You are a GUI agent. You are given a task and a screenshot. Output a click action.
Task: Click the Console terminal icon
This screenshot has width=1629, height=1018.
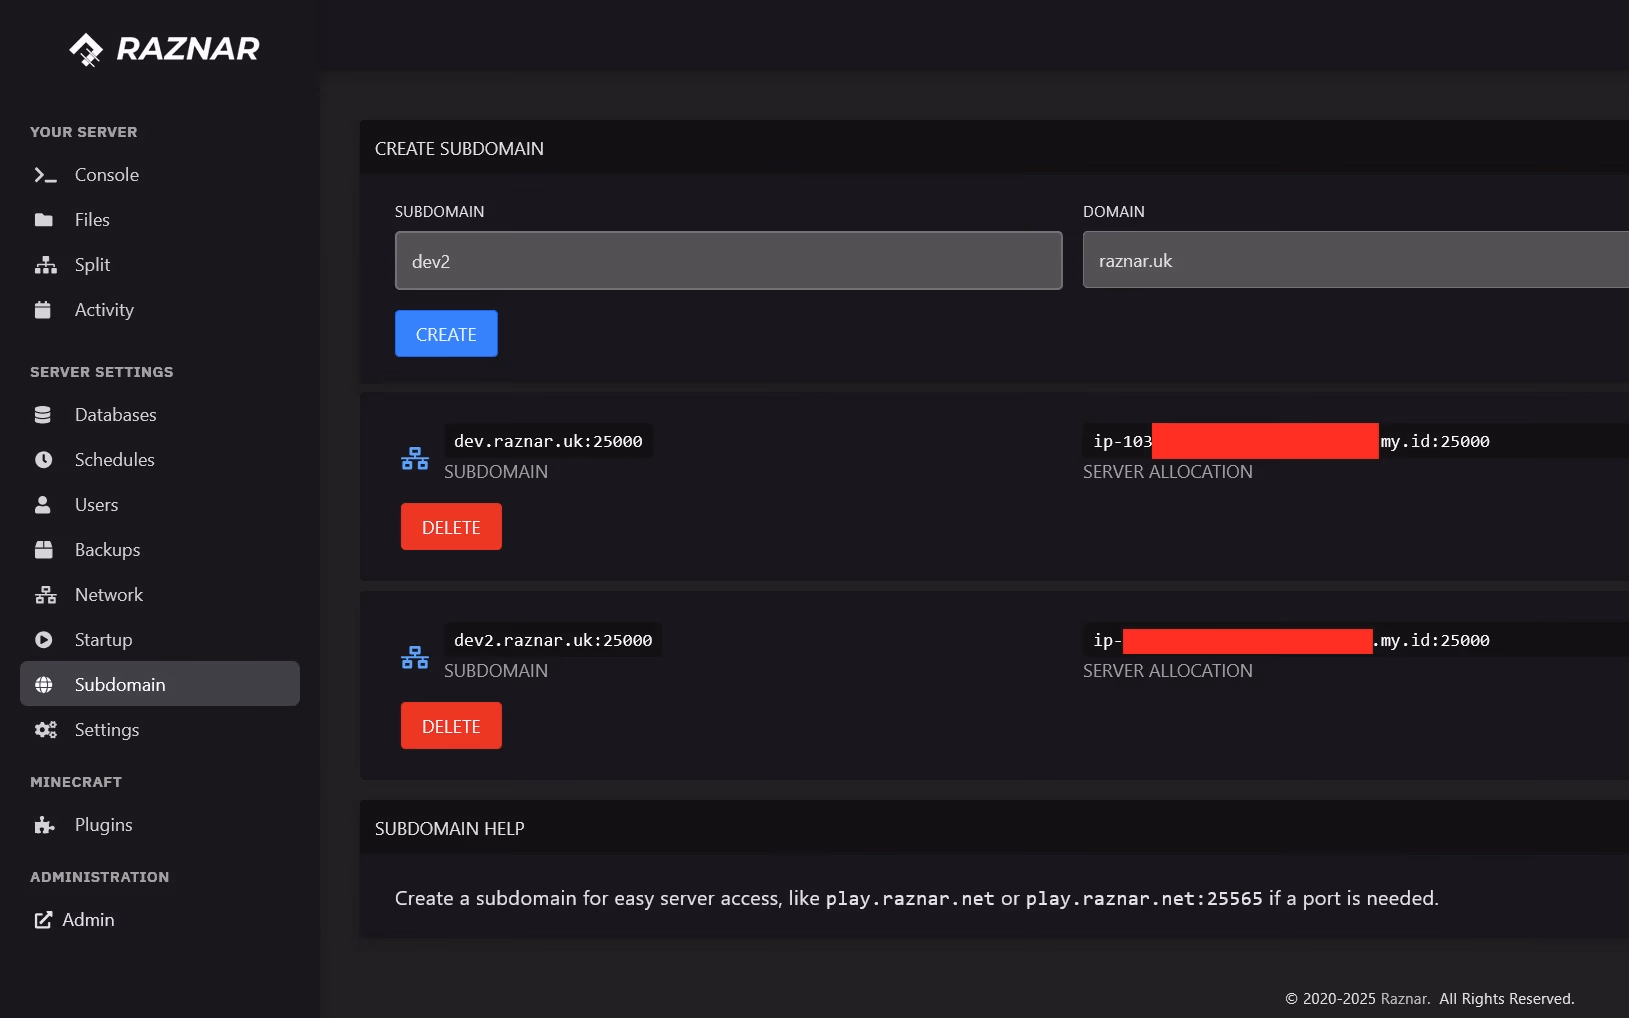(45, 175)
